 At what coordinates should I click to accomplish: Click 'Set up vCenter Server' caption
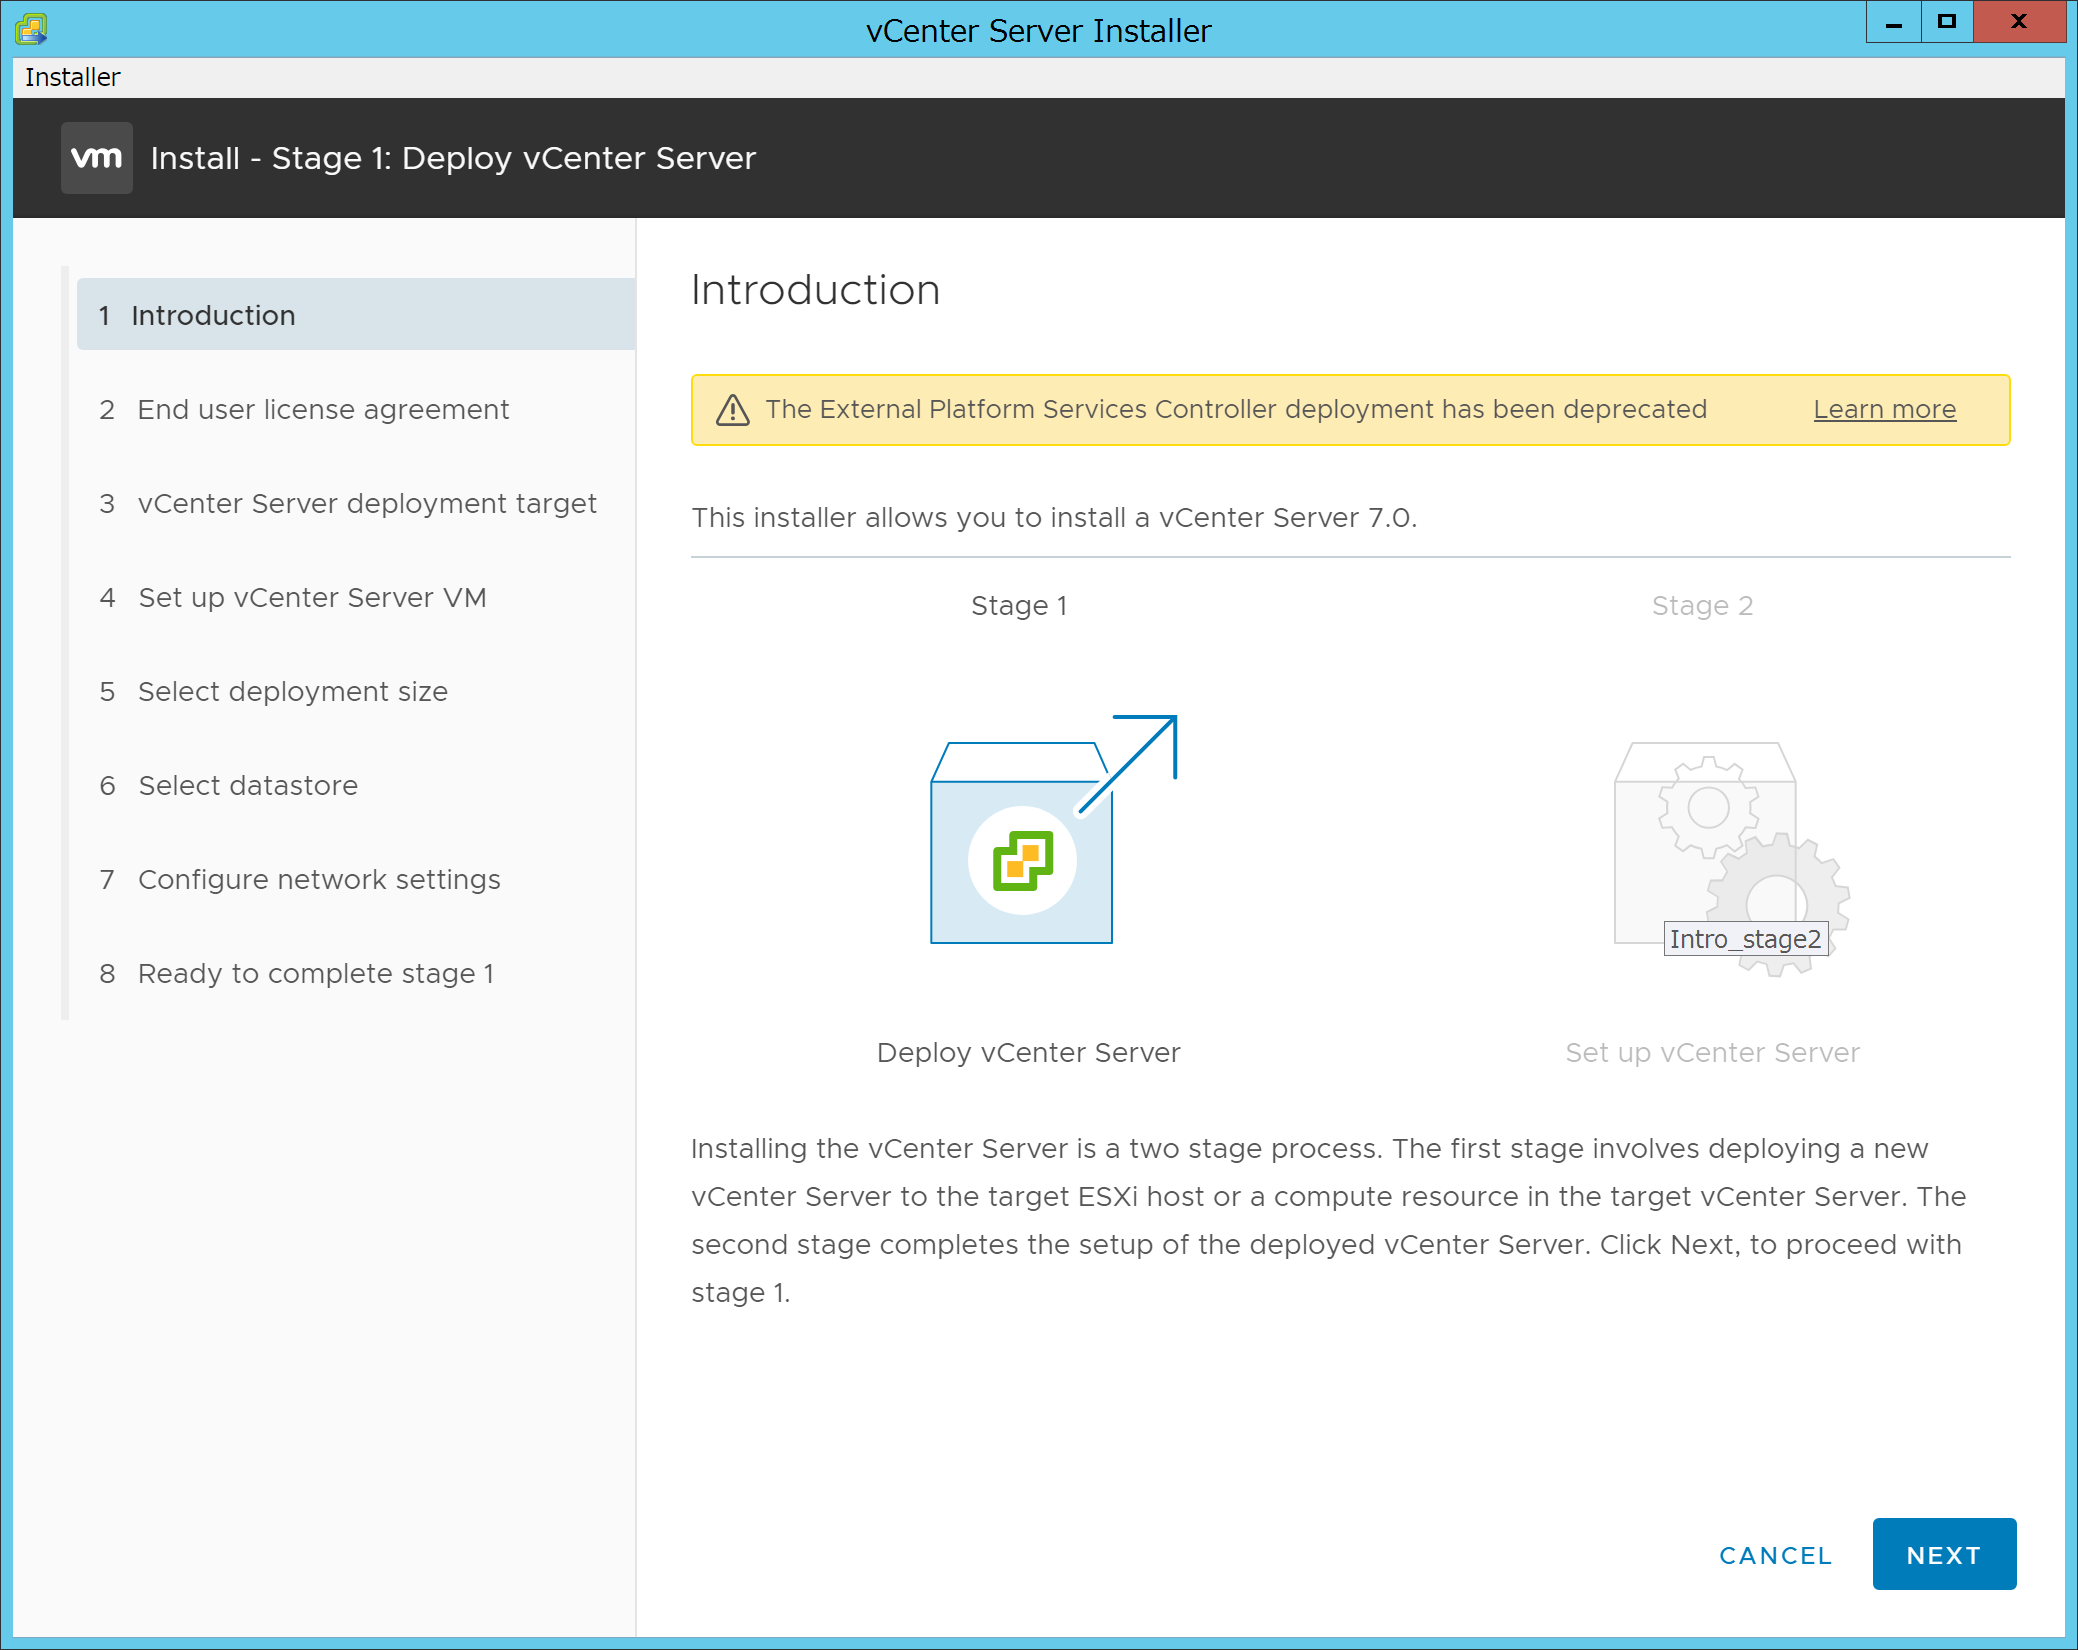(1712, 1052)
